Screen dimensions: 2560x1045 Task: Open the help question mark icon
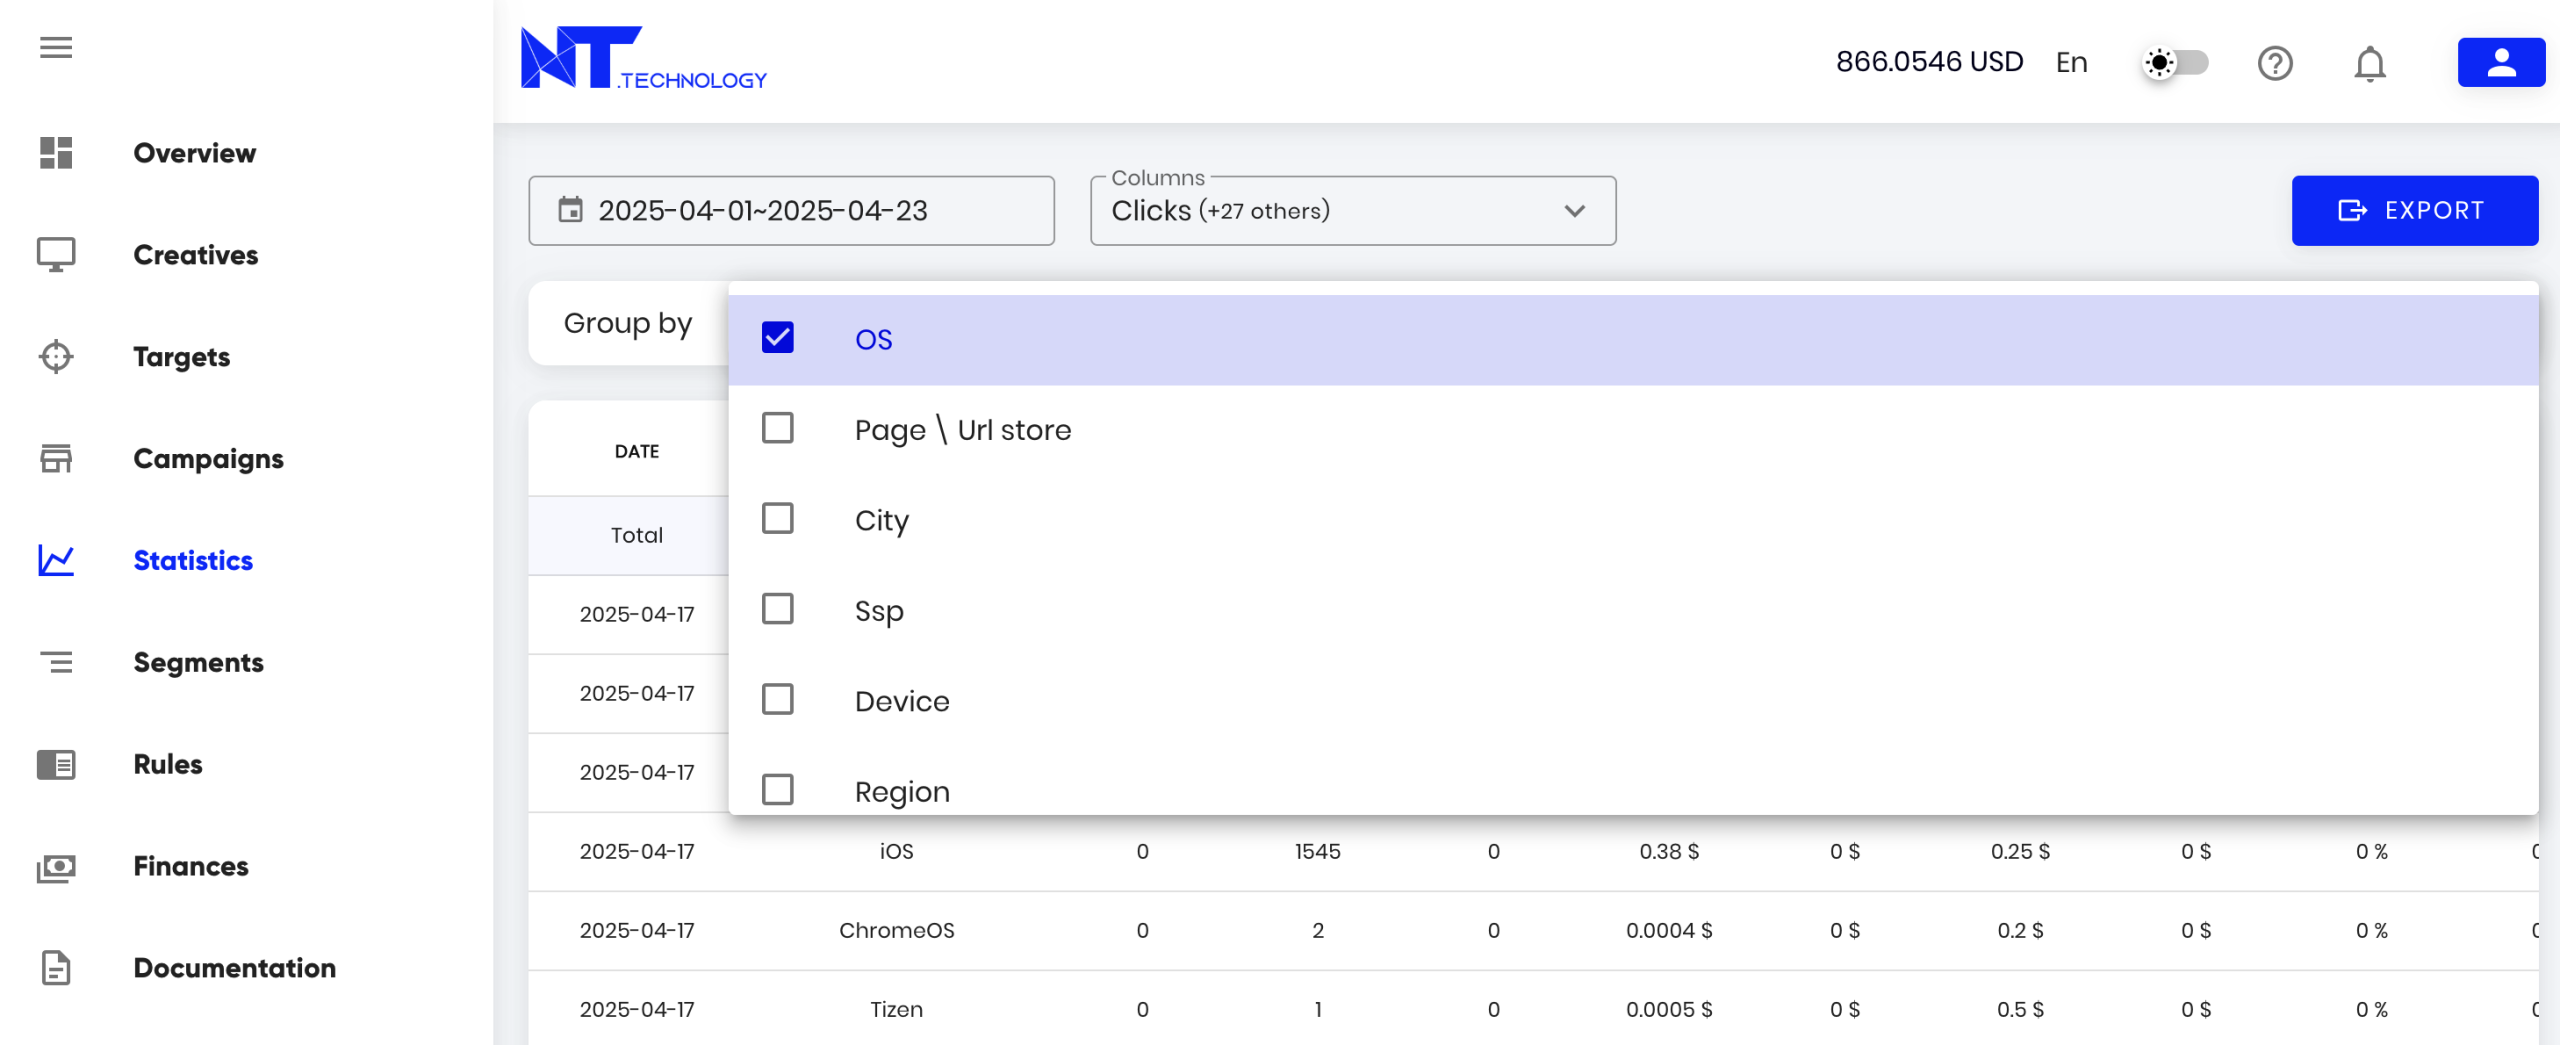2274,63
